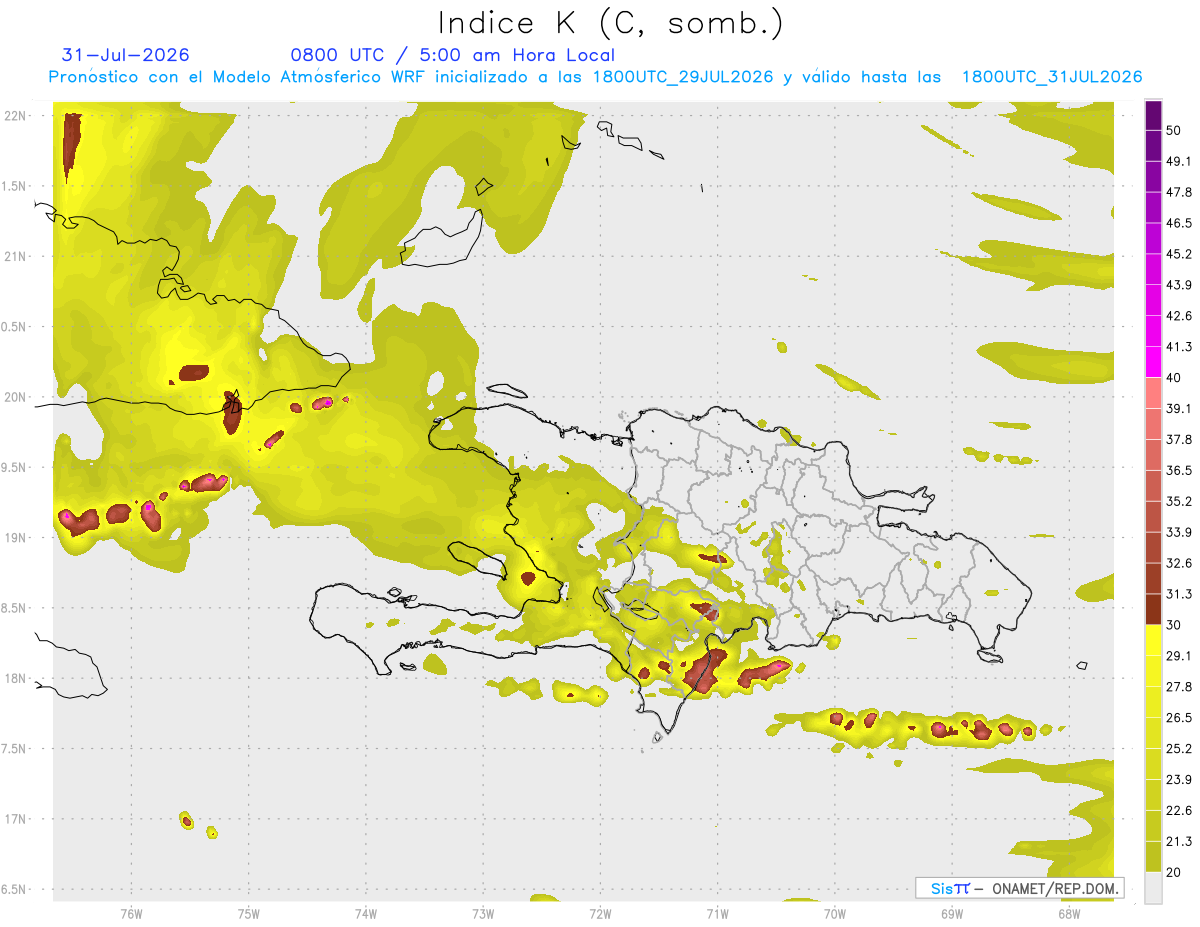Select the date text "31-Jul-2026"
The height and width of the screenshot is (927, 1200).
(125, 55)
